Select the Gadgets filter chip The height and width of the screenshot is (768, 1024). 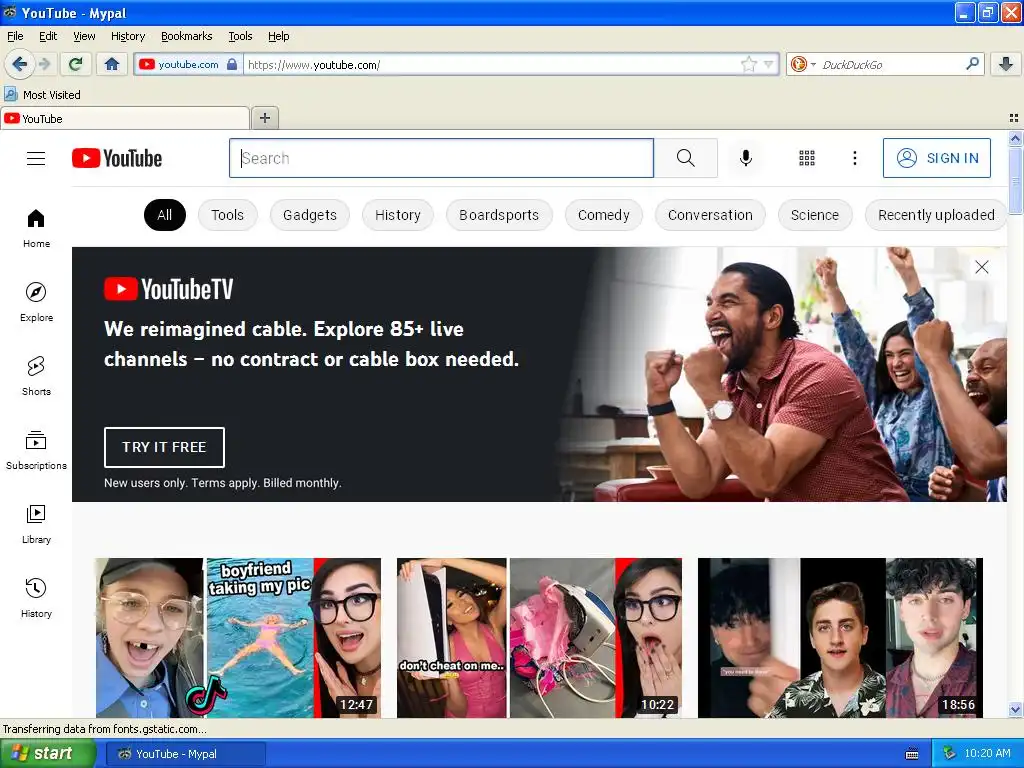(310, 215)
